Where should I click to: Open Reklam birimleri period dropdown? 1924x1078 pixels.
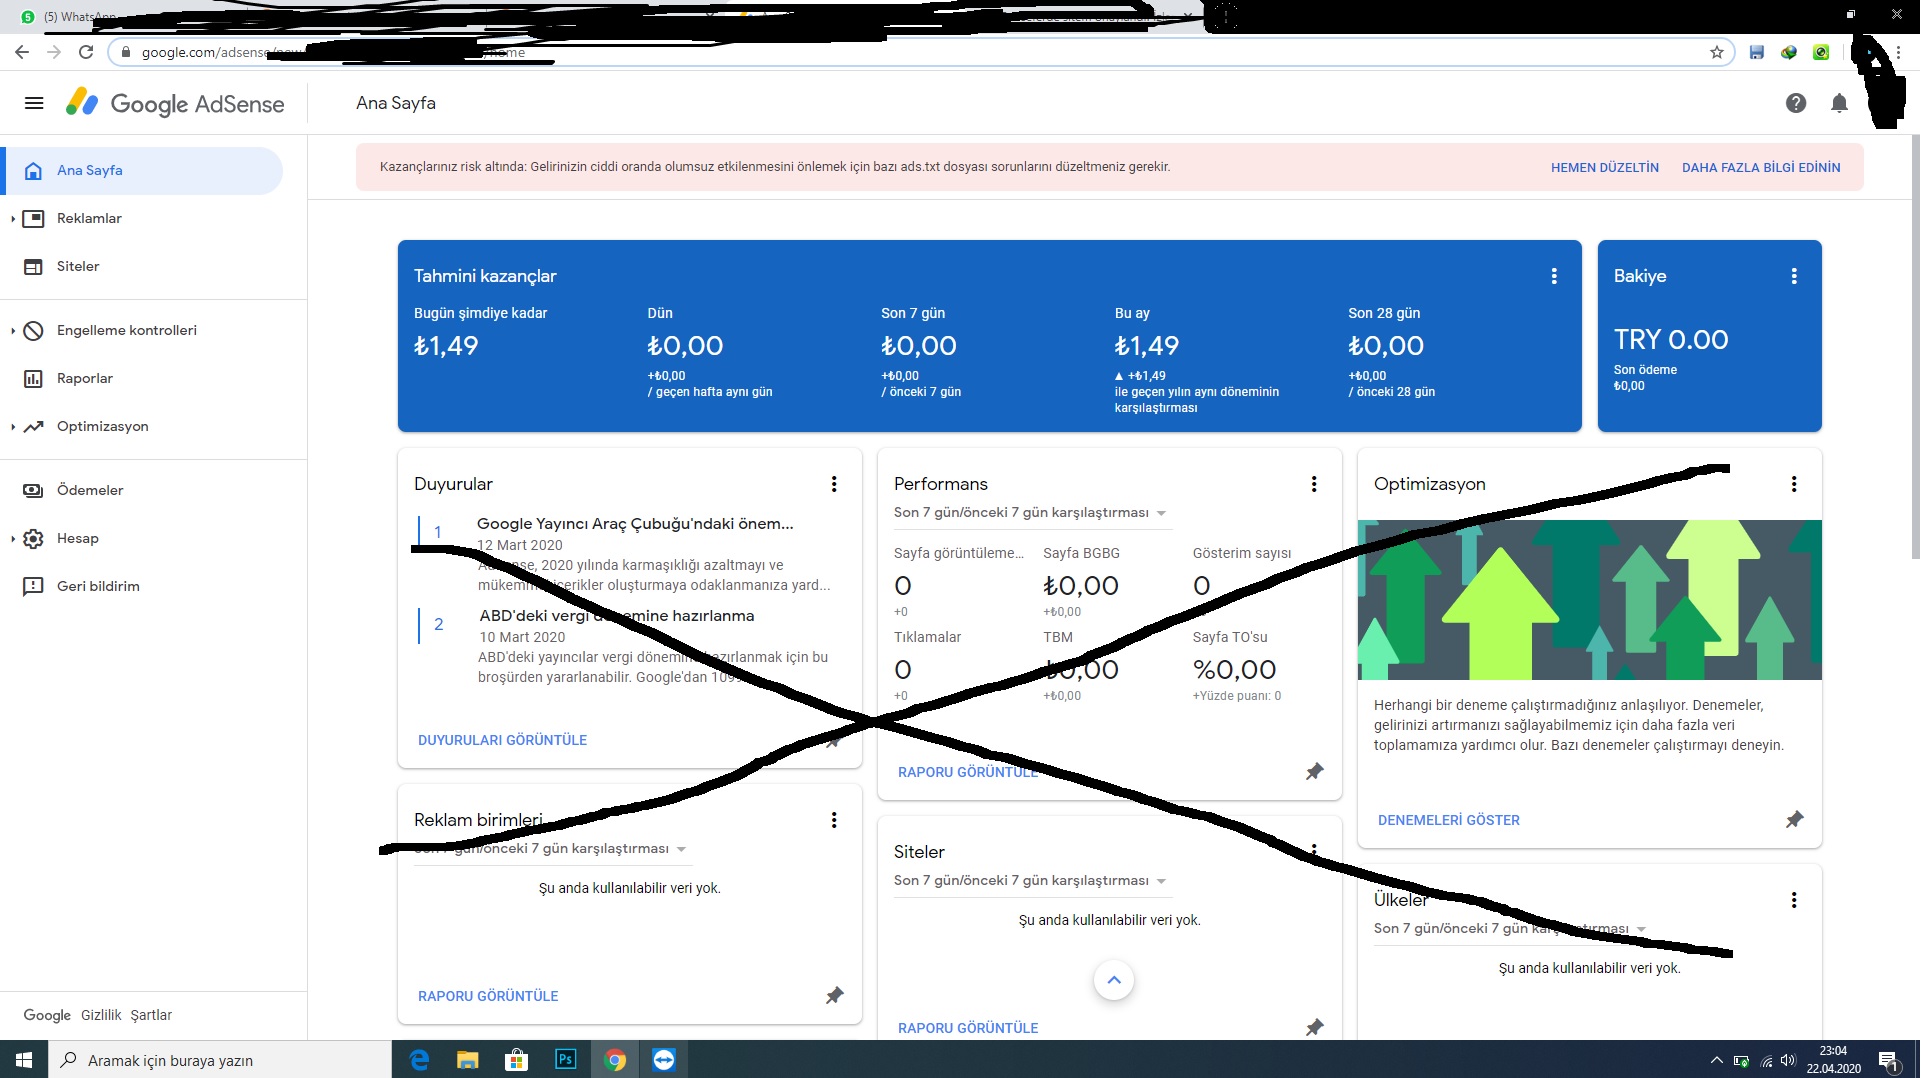(551, 849)
